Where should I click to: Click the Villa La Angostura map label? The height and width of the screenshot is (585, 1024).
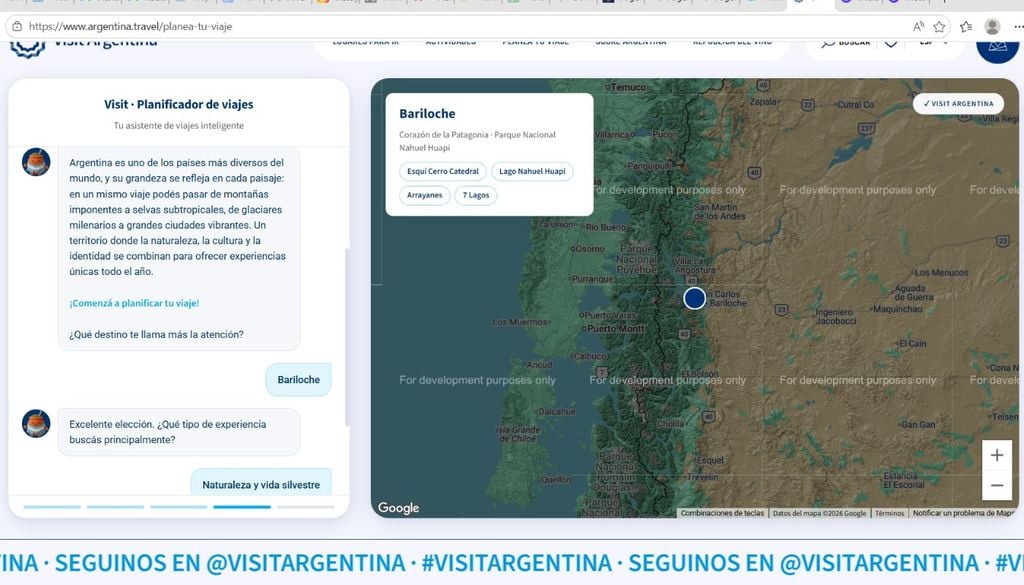coord(694,265)
